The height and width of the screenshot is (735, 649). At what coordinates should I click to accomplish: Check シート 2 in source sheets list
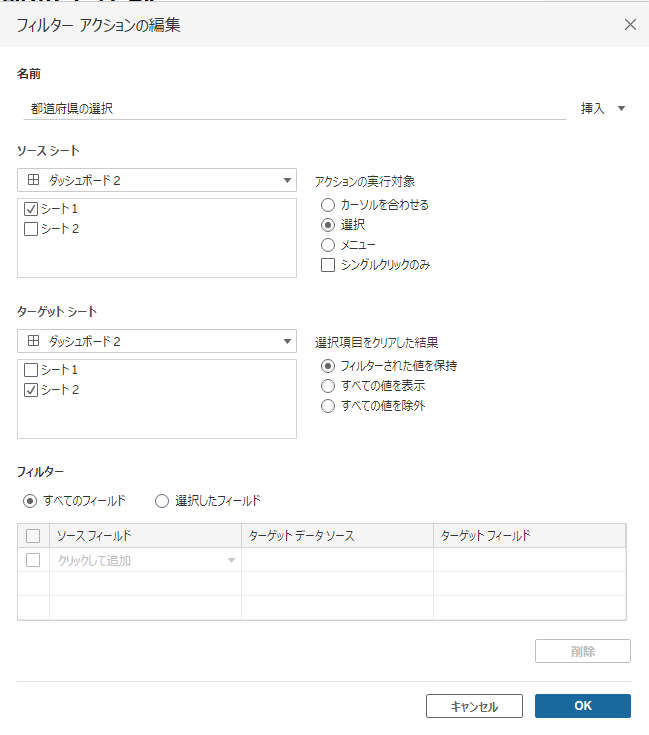coord(31,228)
